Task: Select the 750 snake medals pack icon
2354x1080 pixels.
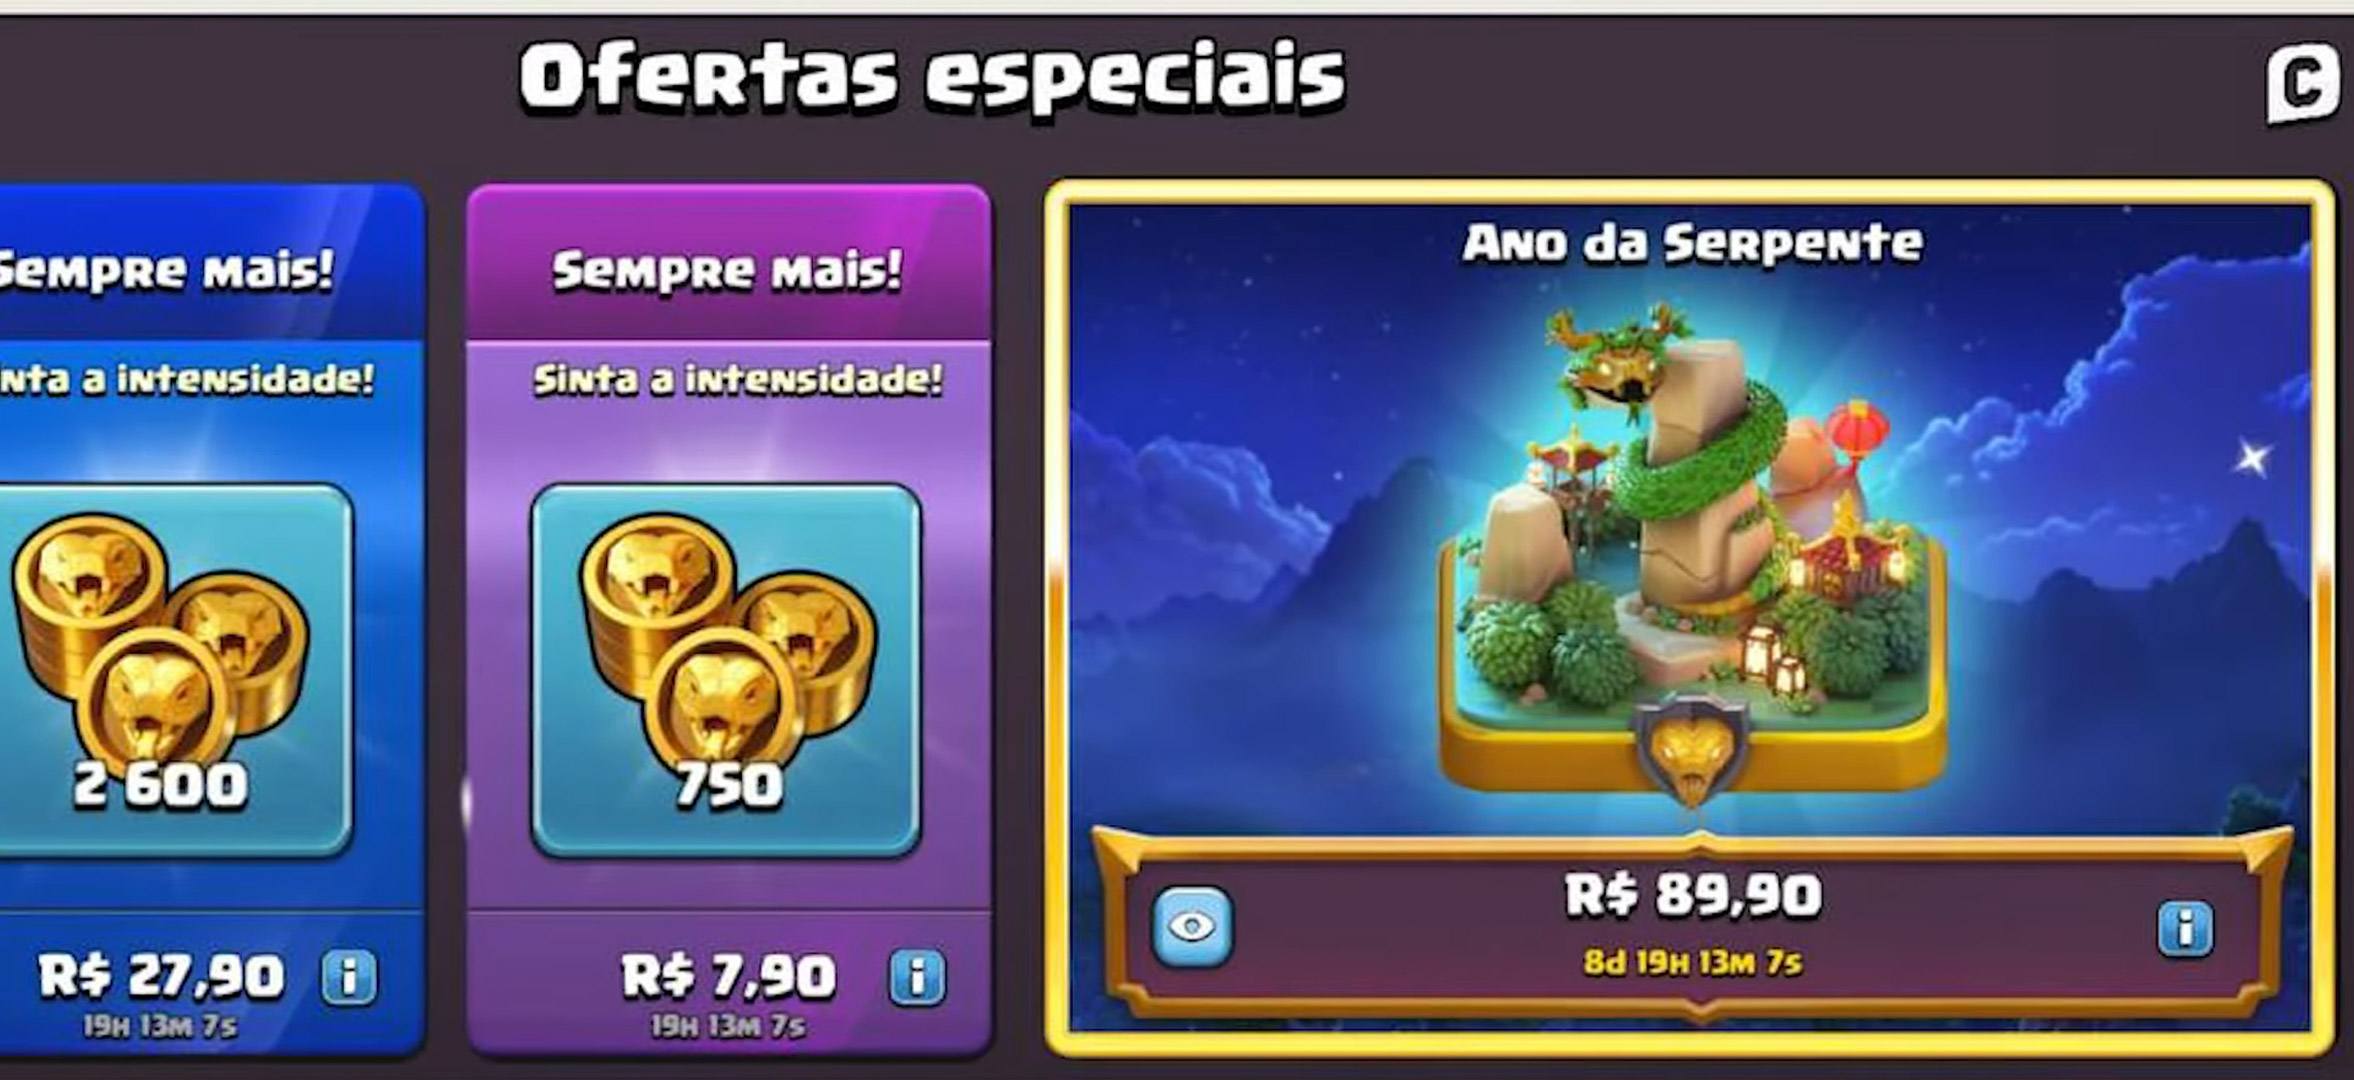Action: coord(726,670)
